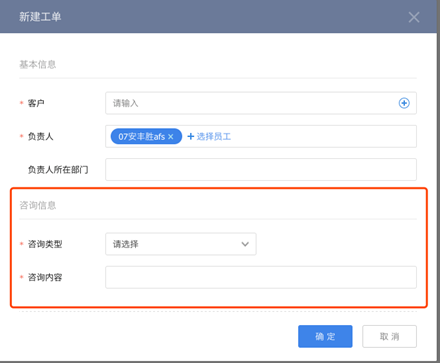Select the 咨询信息 section heading
440x363 pixels.
click(x=37, y=205)
